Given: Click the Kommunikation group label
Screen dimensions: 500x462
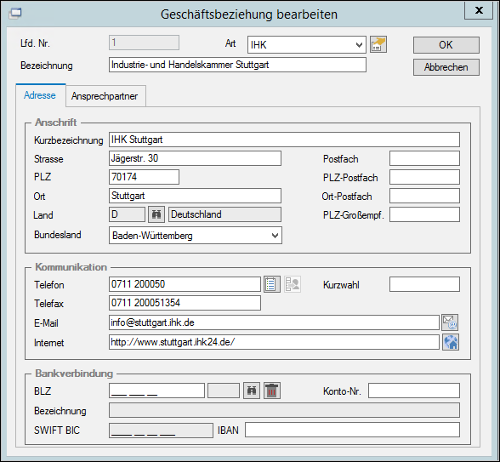Looking at the screenshot, I should pos(71,267).
